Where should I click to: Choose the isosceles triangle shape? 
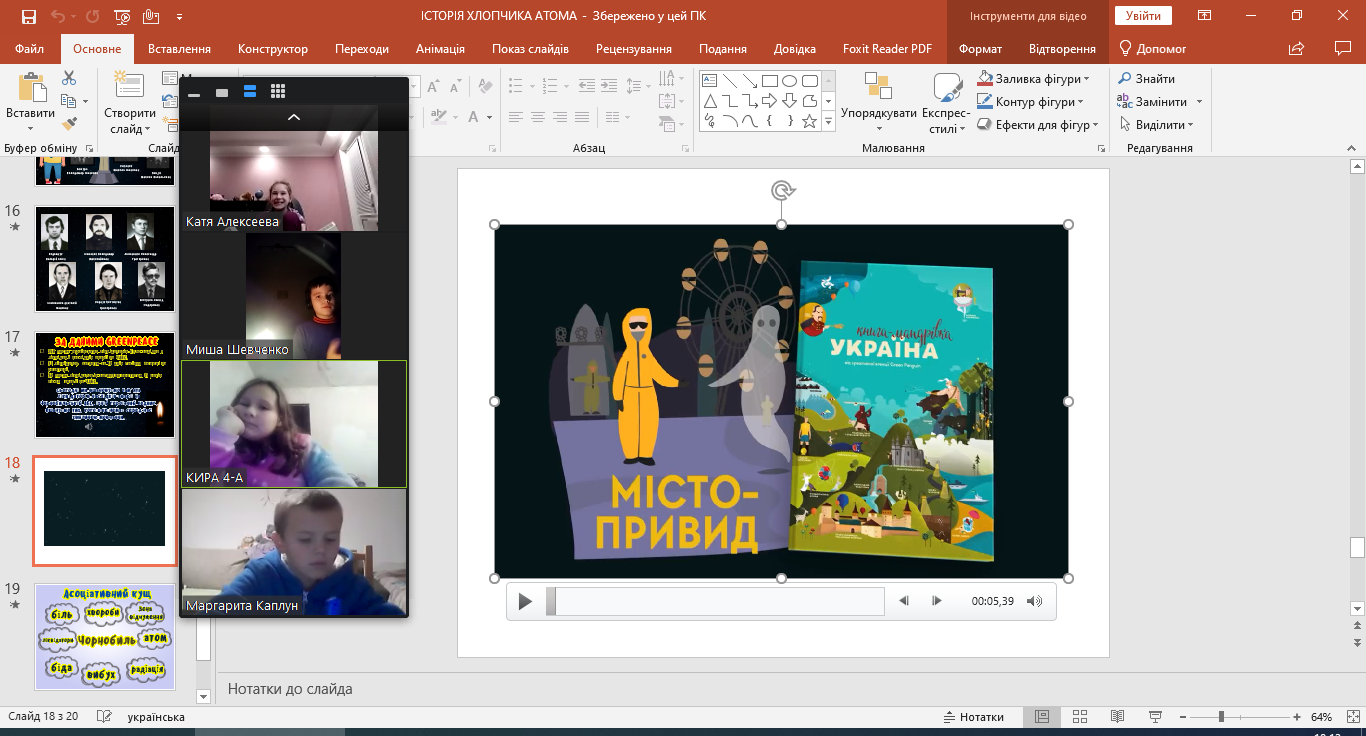[710, 101]
